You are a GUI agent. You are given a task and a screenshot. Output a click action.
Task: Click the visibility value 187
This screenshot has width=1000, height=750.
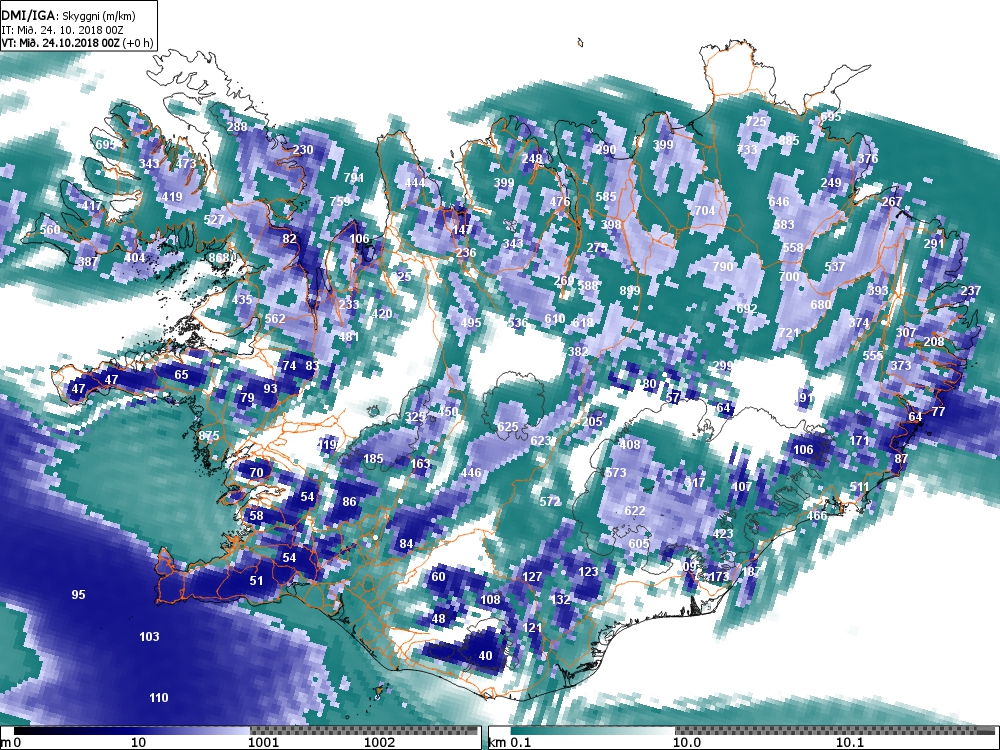tap(751, 571)
